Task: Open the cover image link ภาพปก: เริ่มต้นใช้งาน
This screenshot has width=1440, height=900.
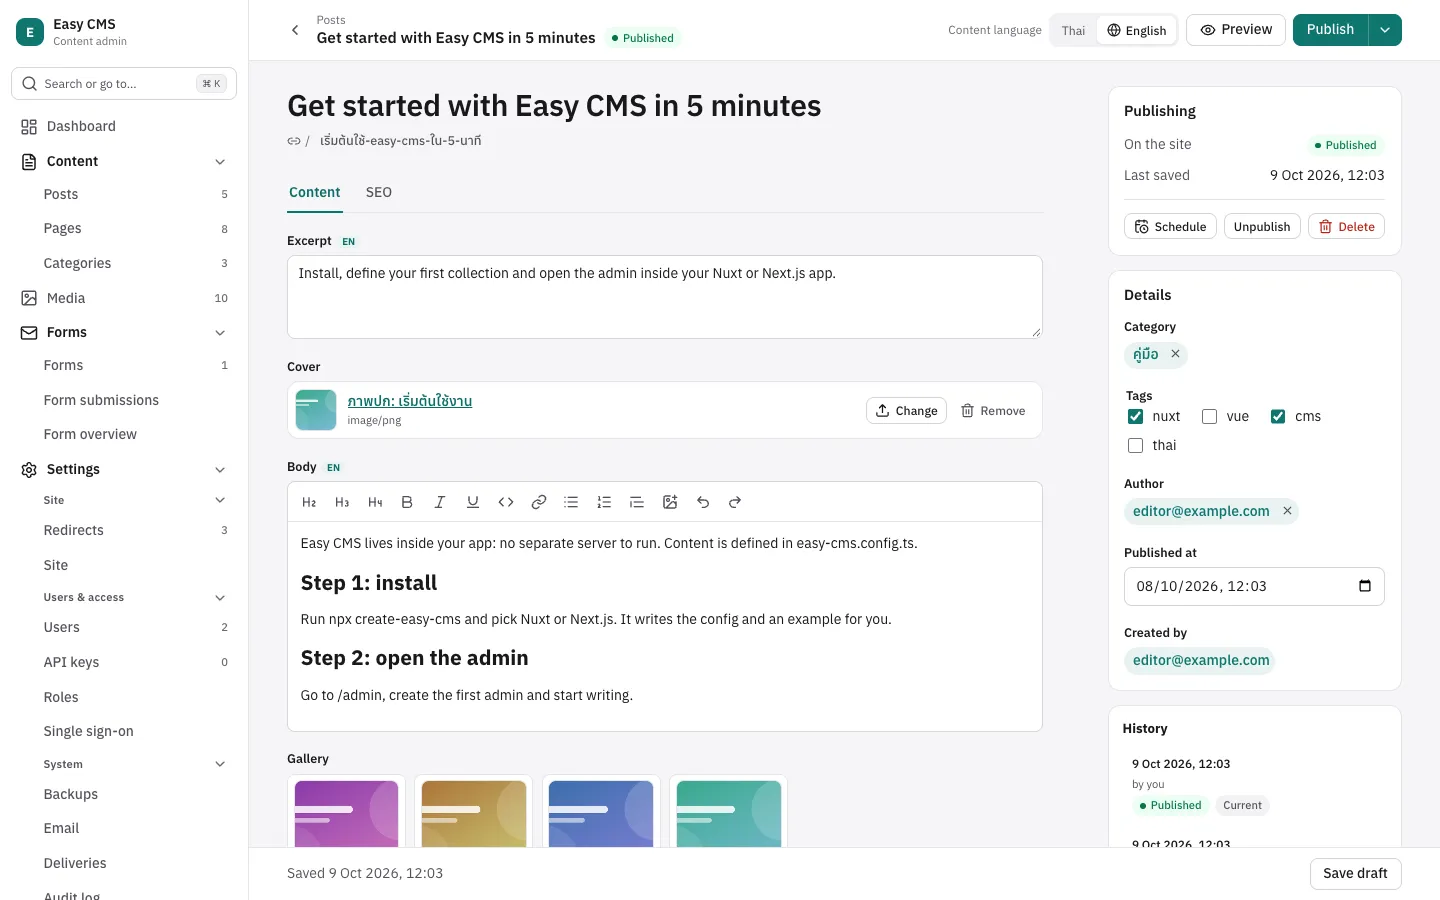Action: click(410, 401)
